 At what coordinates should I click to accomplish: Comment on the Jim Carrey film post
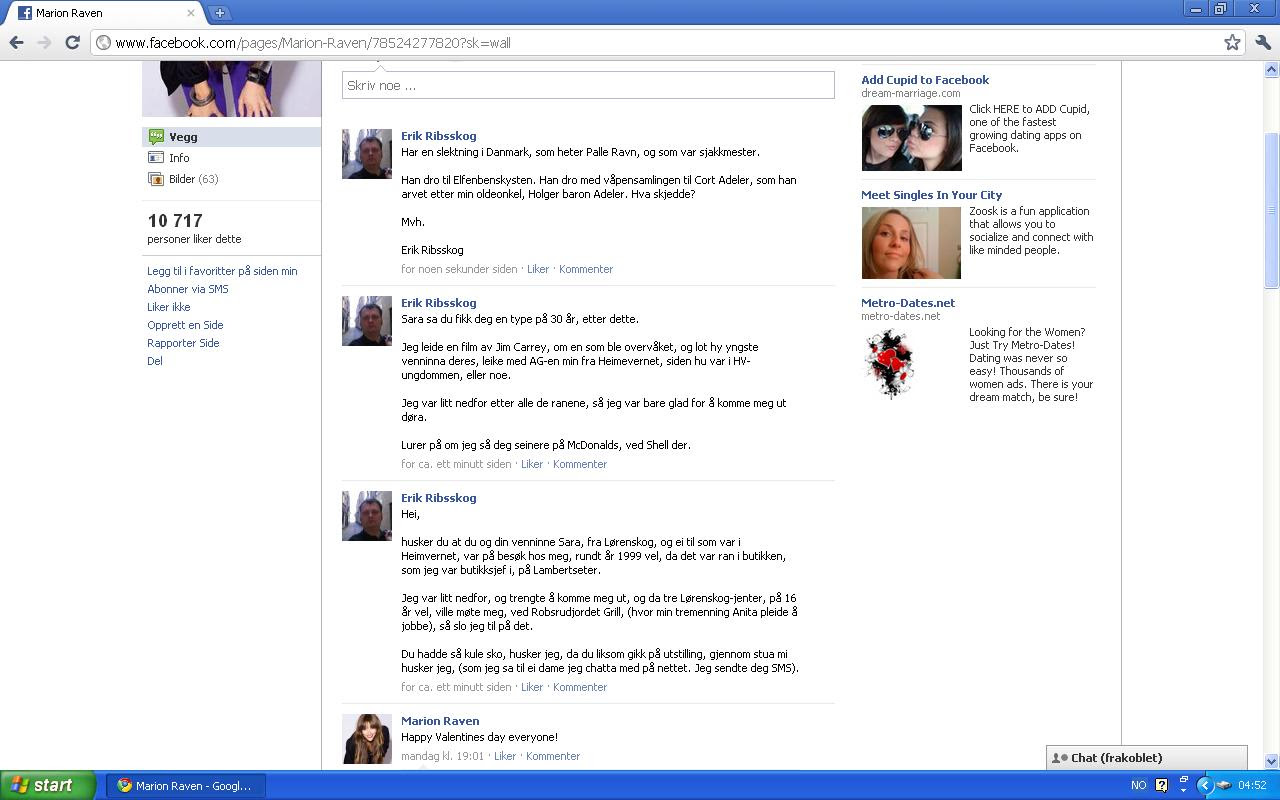click(580, 464)
